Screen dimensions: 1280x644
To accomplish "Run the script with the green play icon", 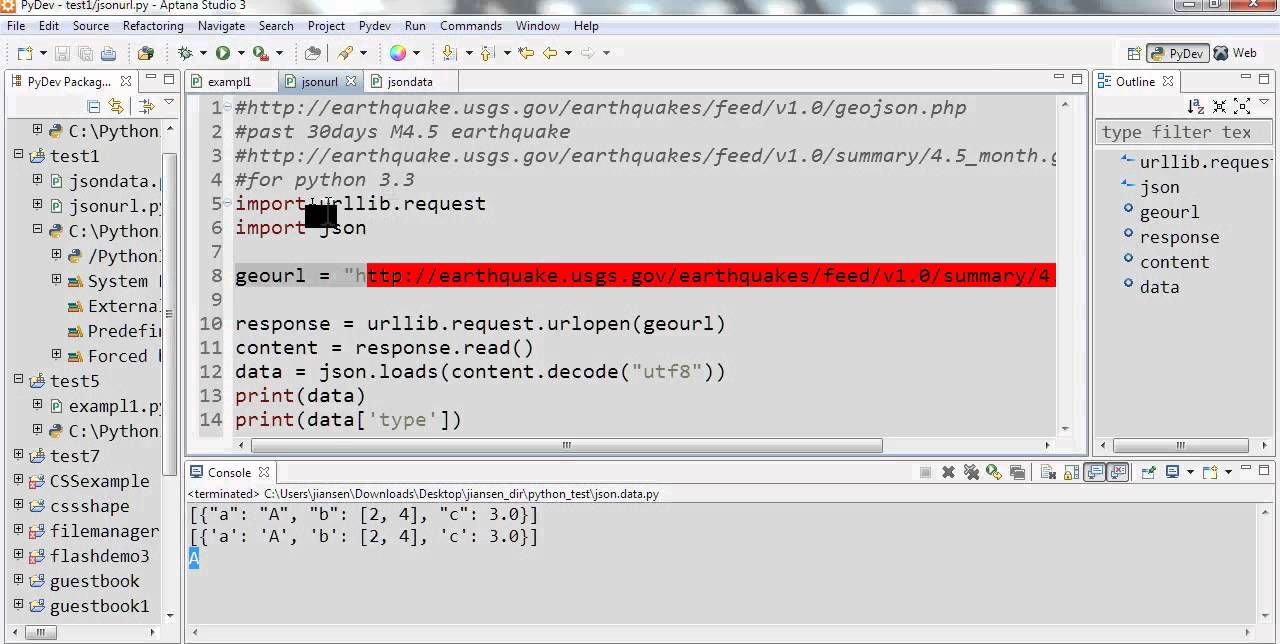I will 222,53.
